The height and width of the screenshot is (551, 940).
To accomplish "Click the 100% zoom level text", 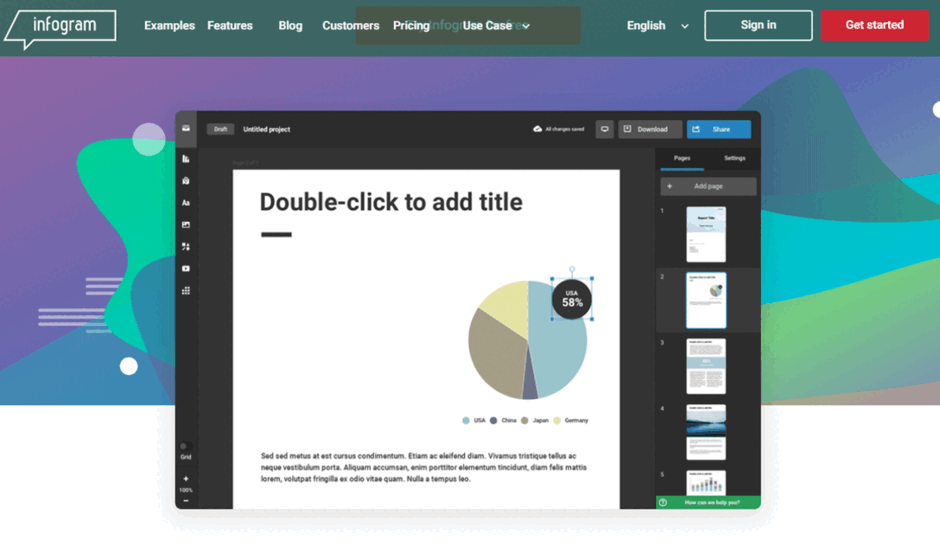I will (x=186, y=490).
